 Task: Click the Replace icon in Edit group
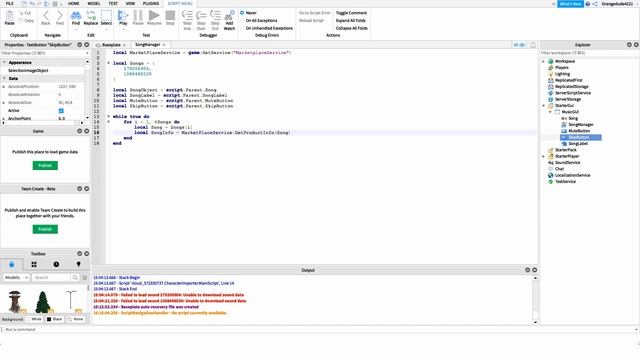coord(91,16)
